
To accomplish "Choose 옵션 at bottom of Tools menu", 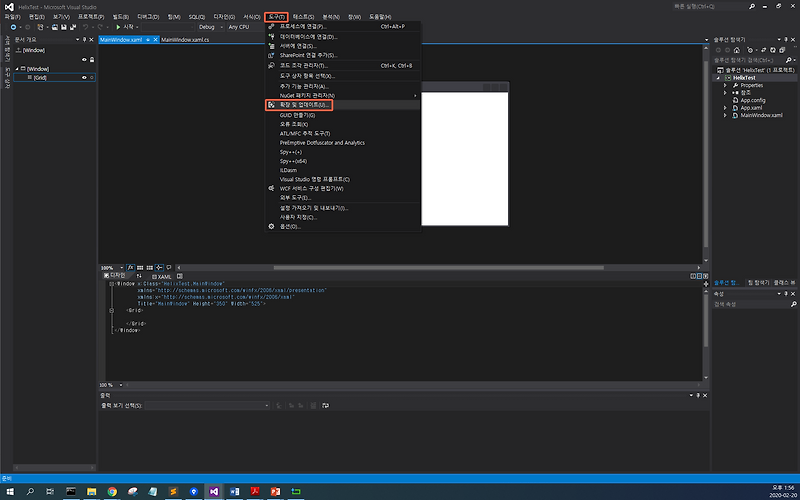I will coord(290,227).
